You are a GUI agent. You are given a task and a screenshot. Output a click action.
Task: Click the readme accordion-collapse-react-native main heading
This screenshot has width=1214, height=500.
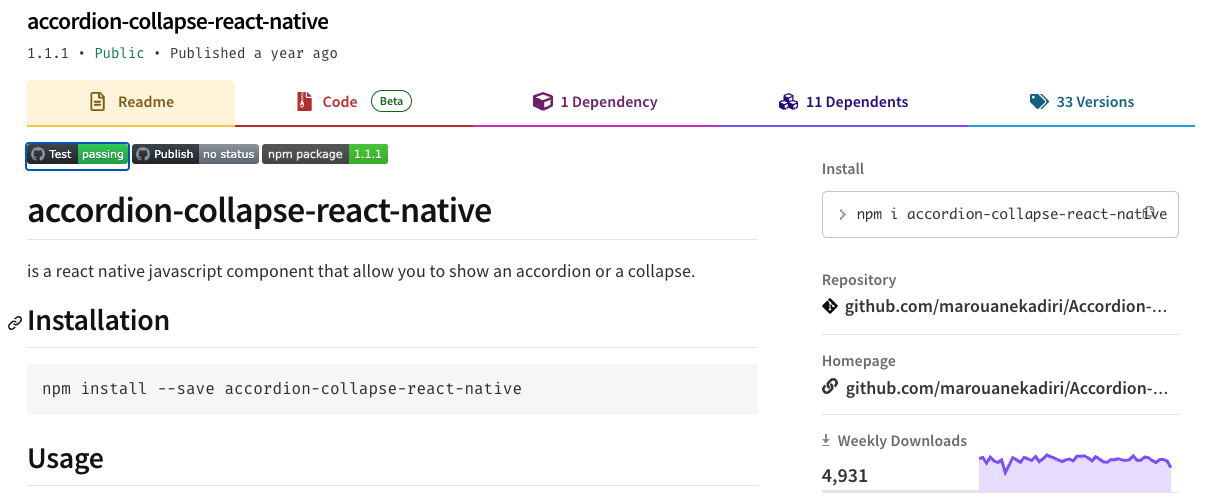tap(259, 211)
